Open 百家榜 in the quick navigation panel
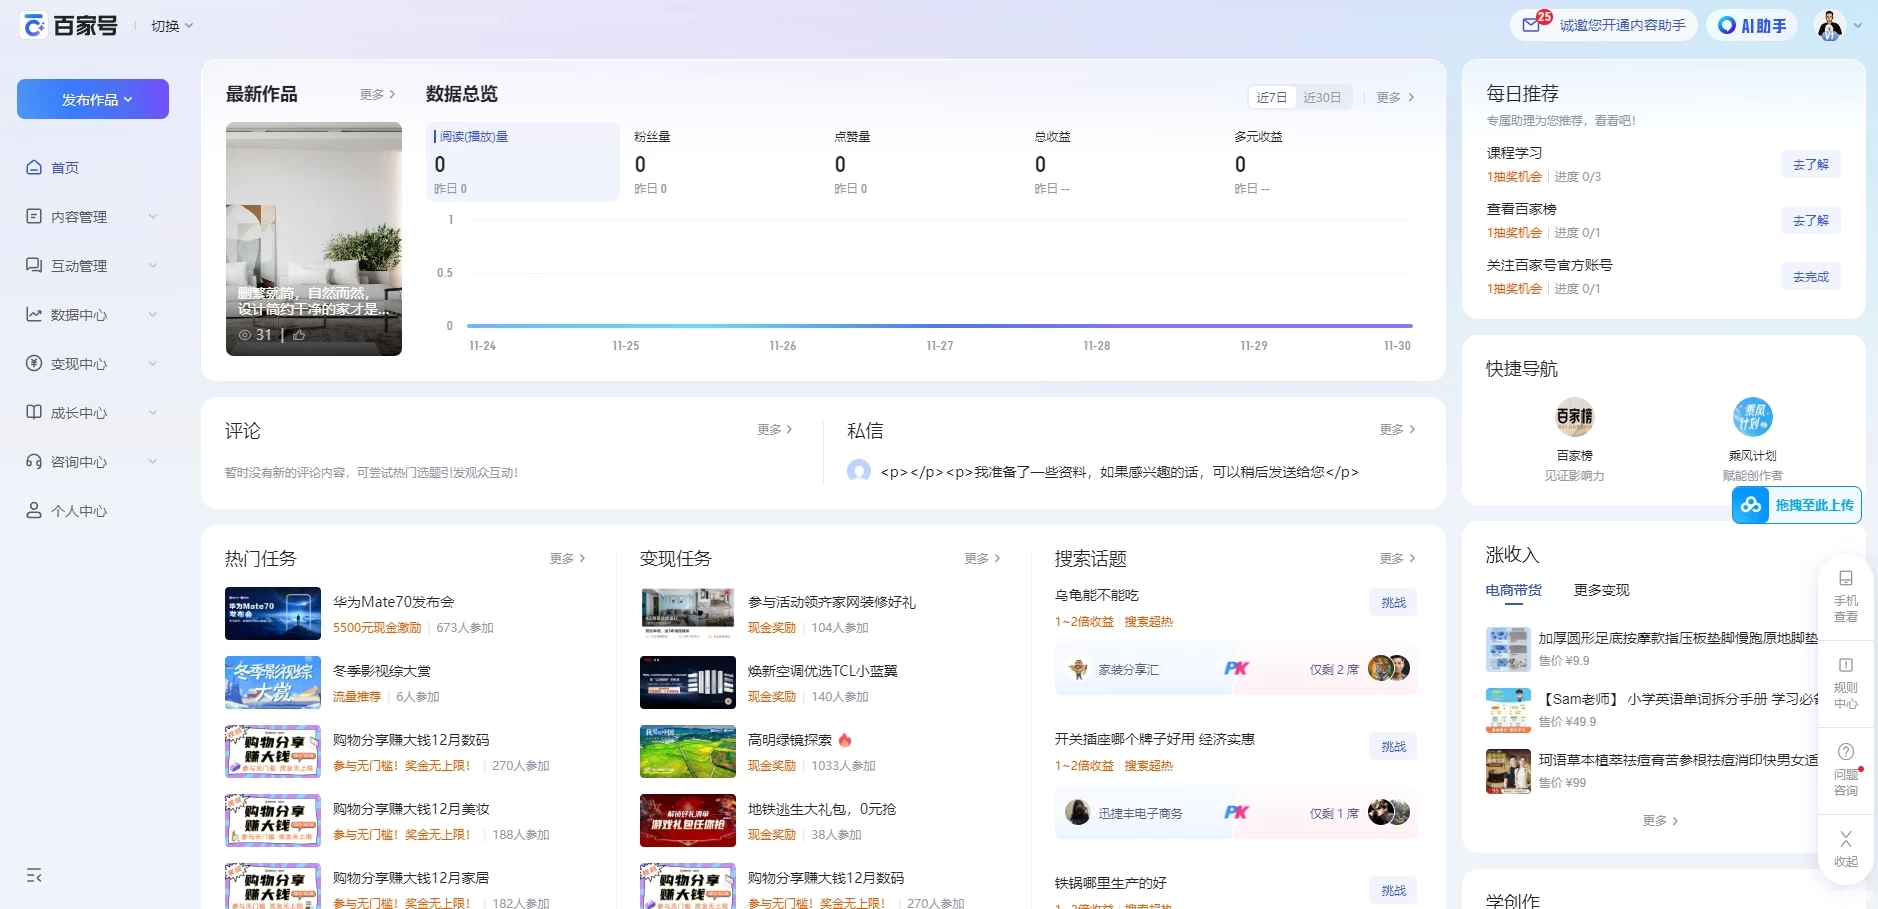Screen dimensions: 1878x909 pyautogui.click(x=1573, y=417)
